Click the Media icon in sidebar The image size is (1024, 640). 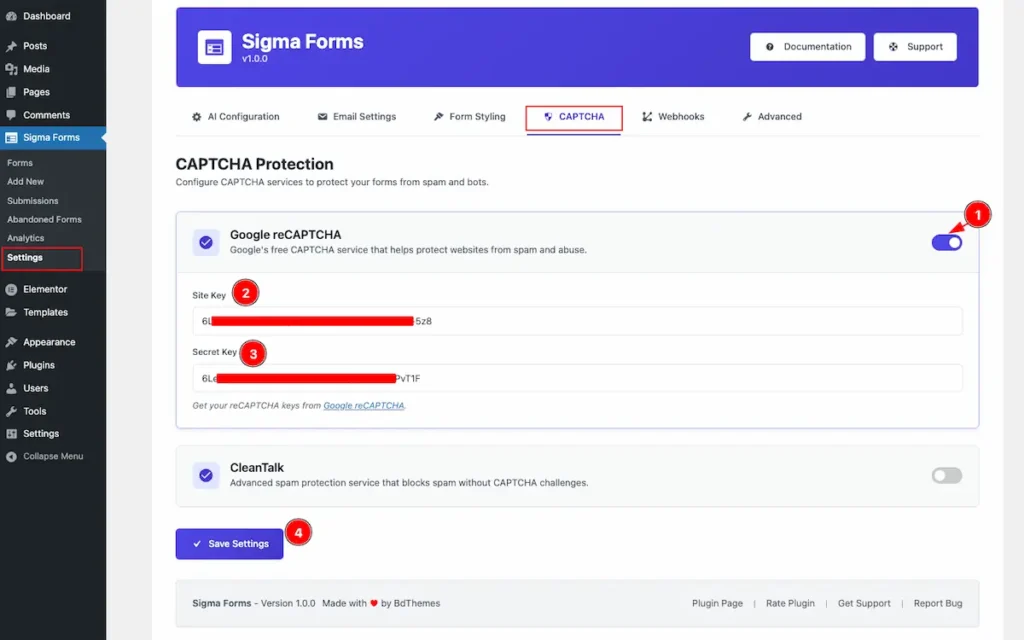[x=11, y=69]
